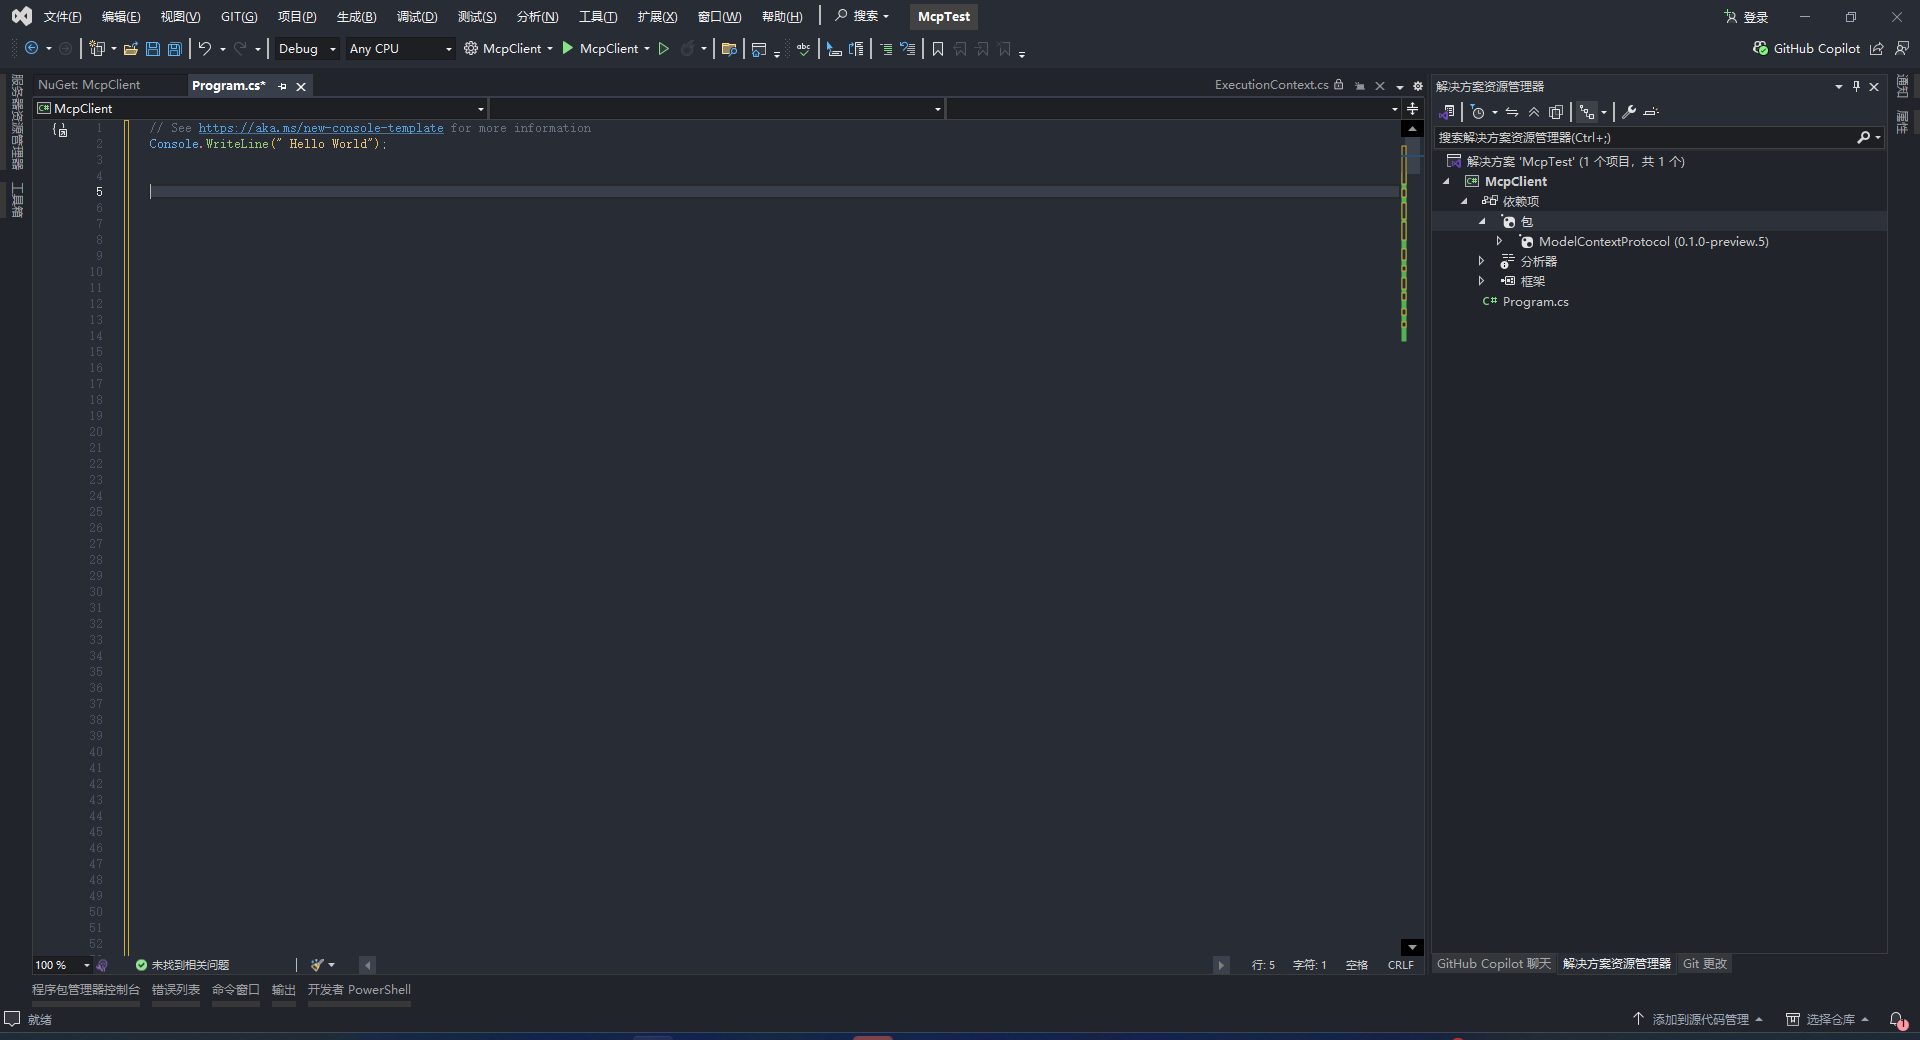1920x1040 pixels.
Task: Pin the Program.cs tab
Action: coord(283,87)
